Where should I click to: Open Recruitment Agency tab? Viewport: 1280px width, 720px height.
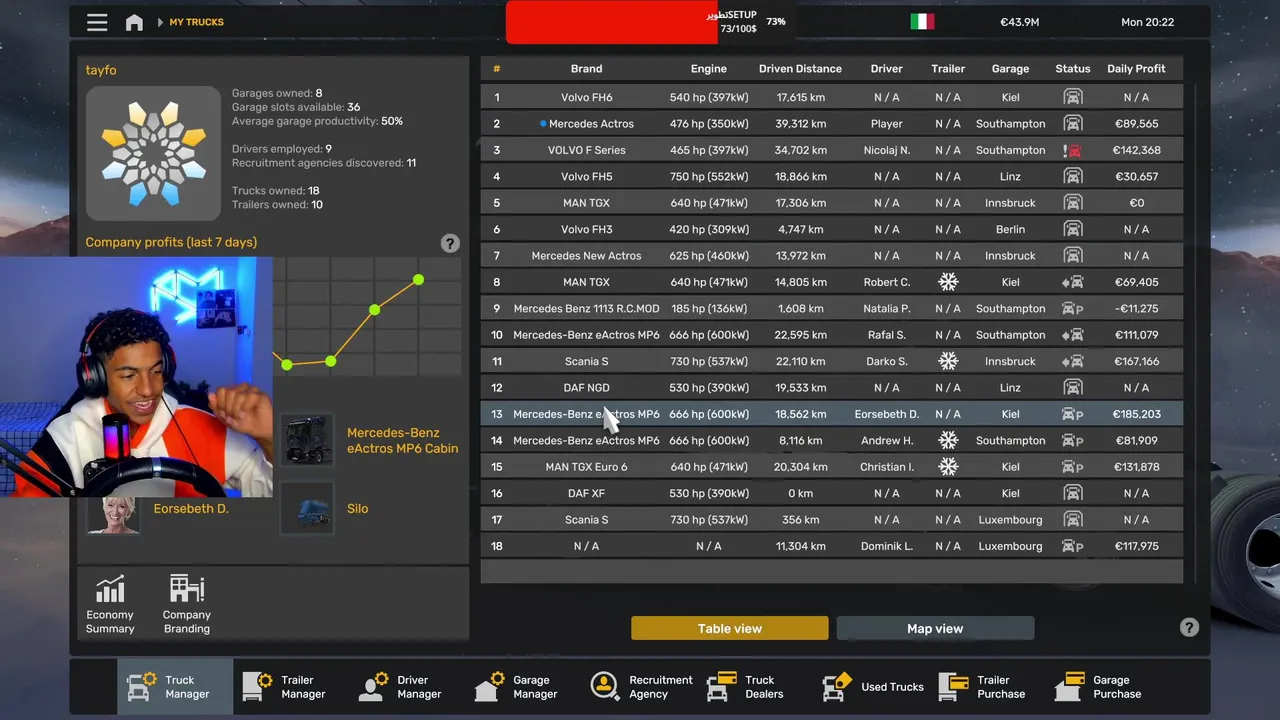641,686
